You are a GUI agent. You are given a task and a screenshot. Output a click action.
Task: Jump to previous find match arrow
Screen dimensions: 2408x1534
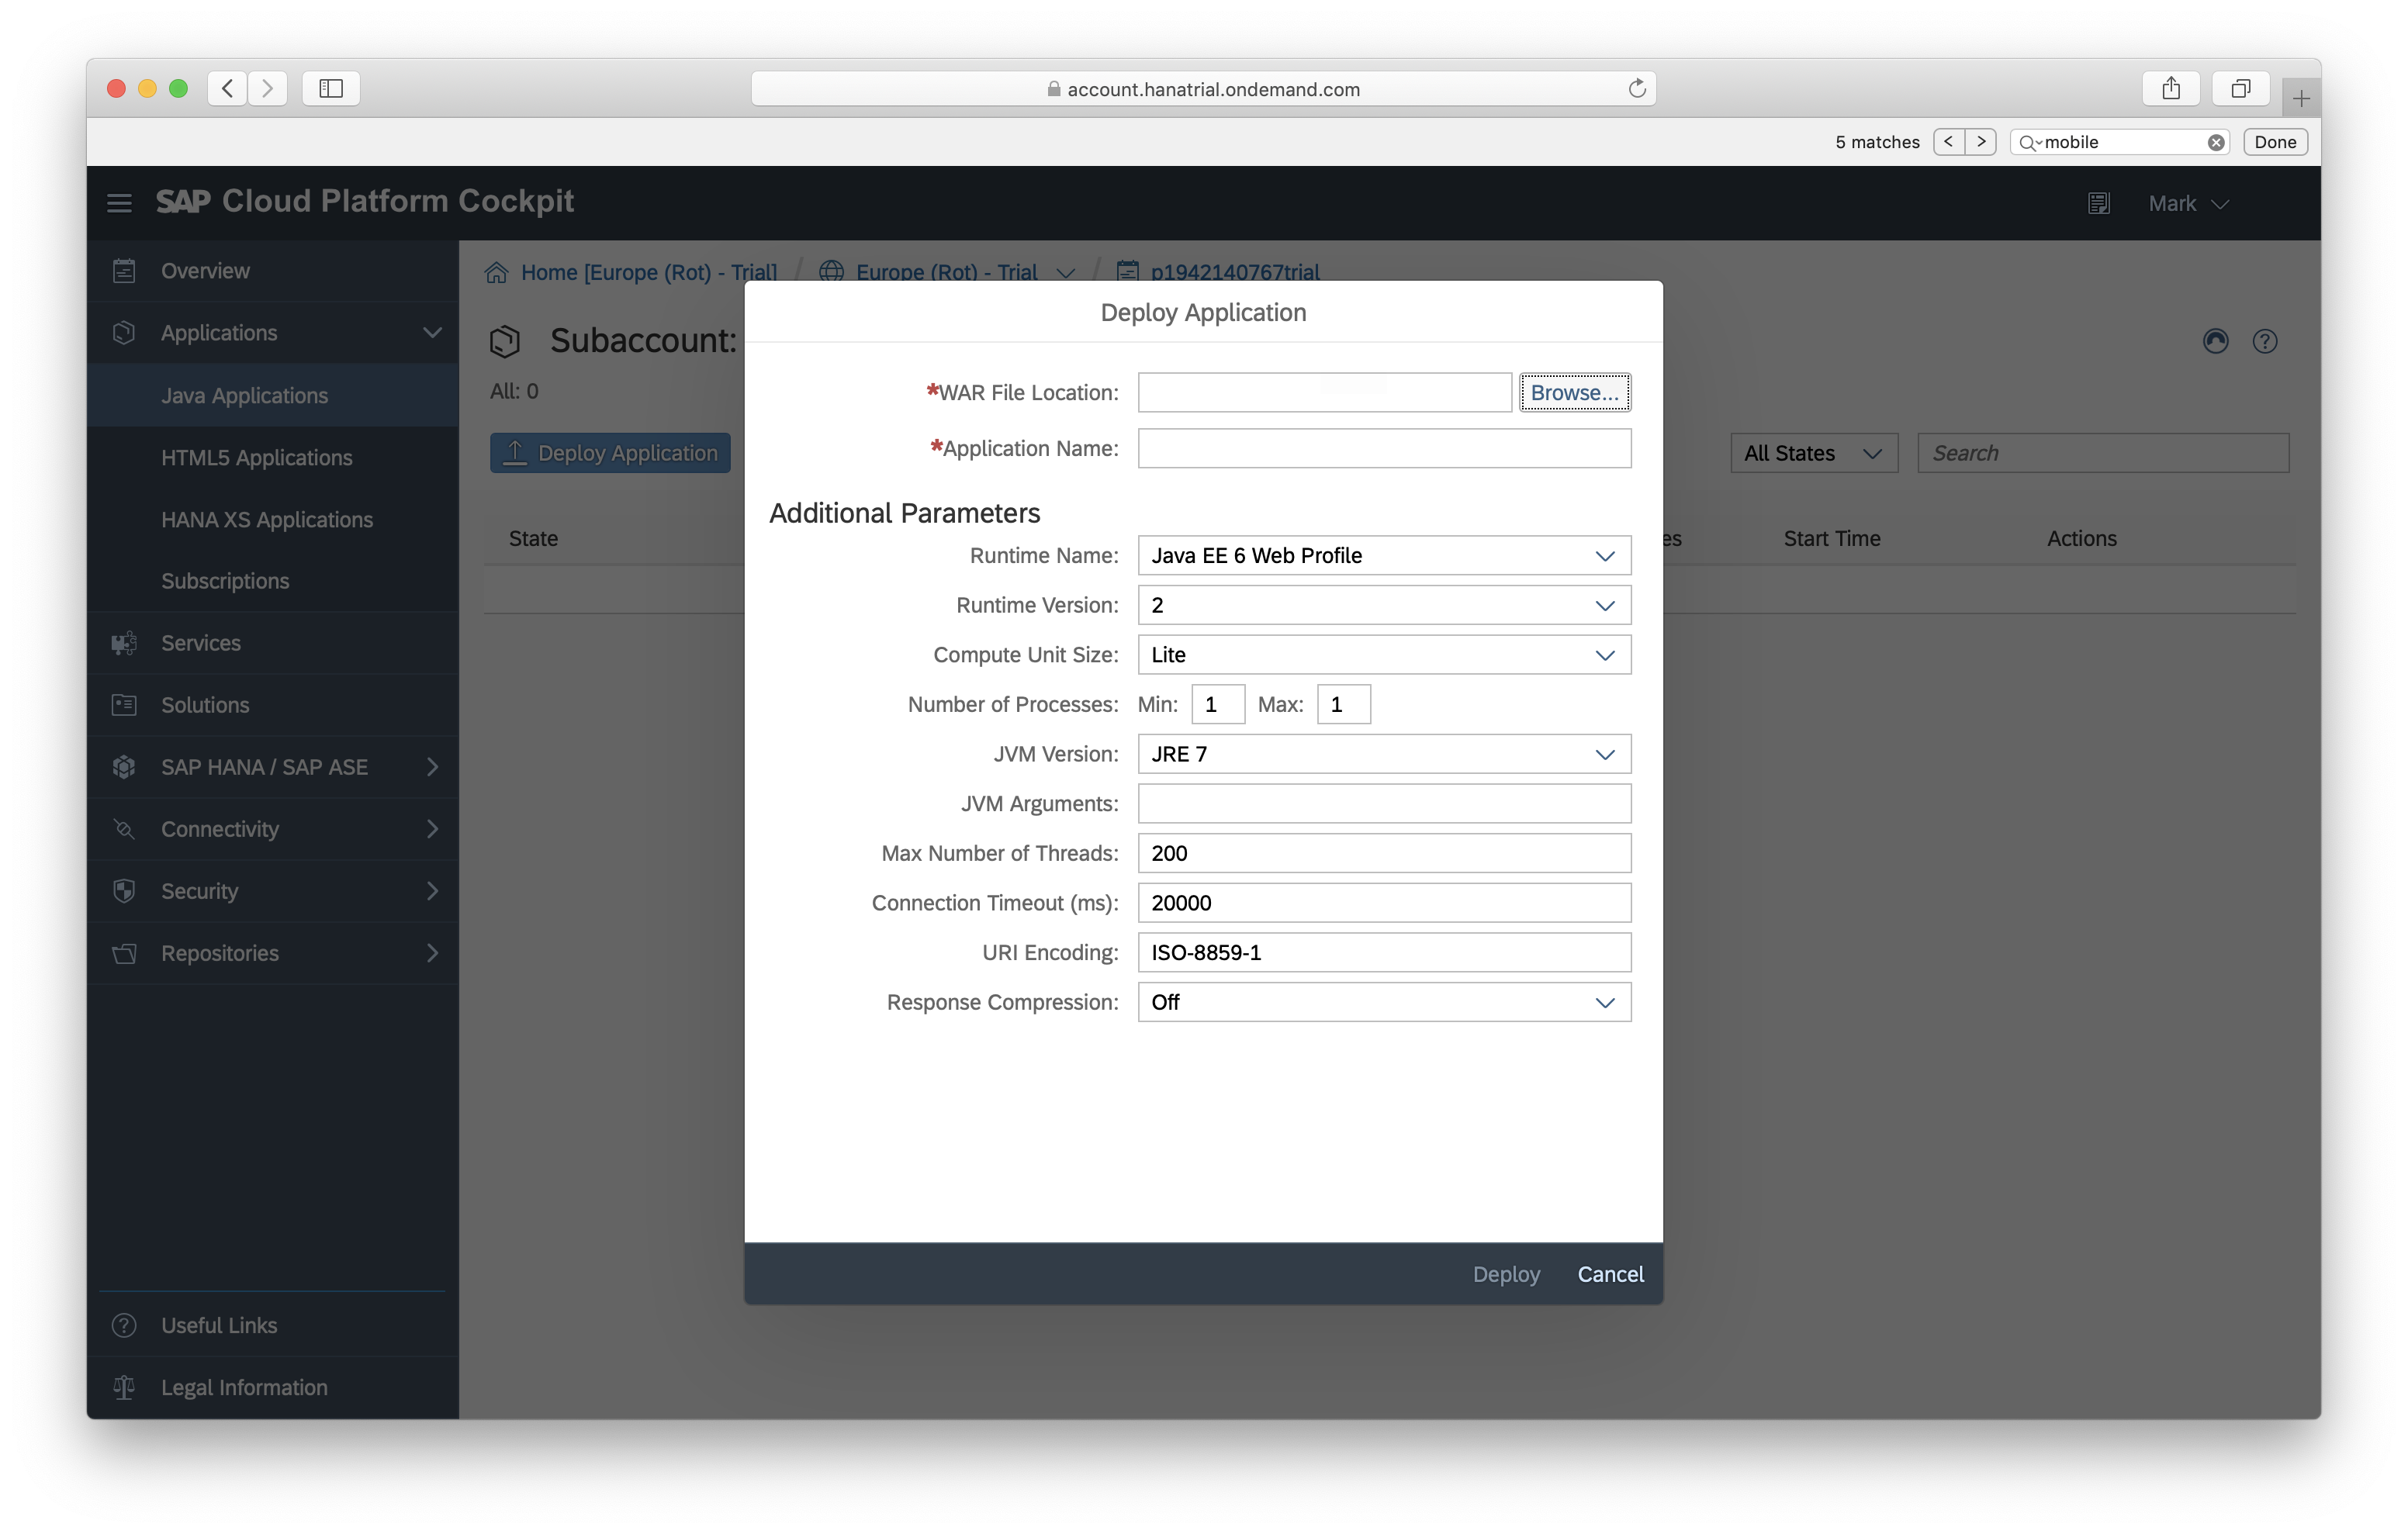tap(1949, 142)
